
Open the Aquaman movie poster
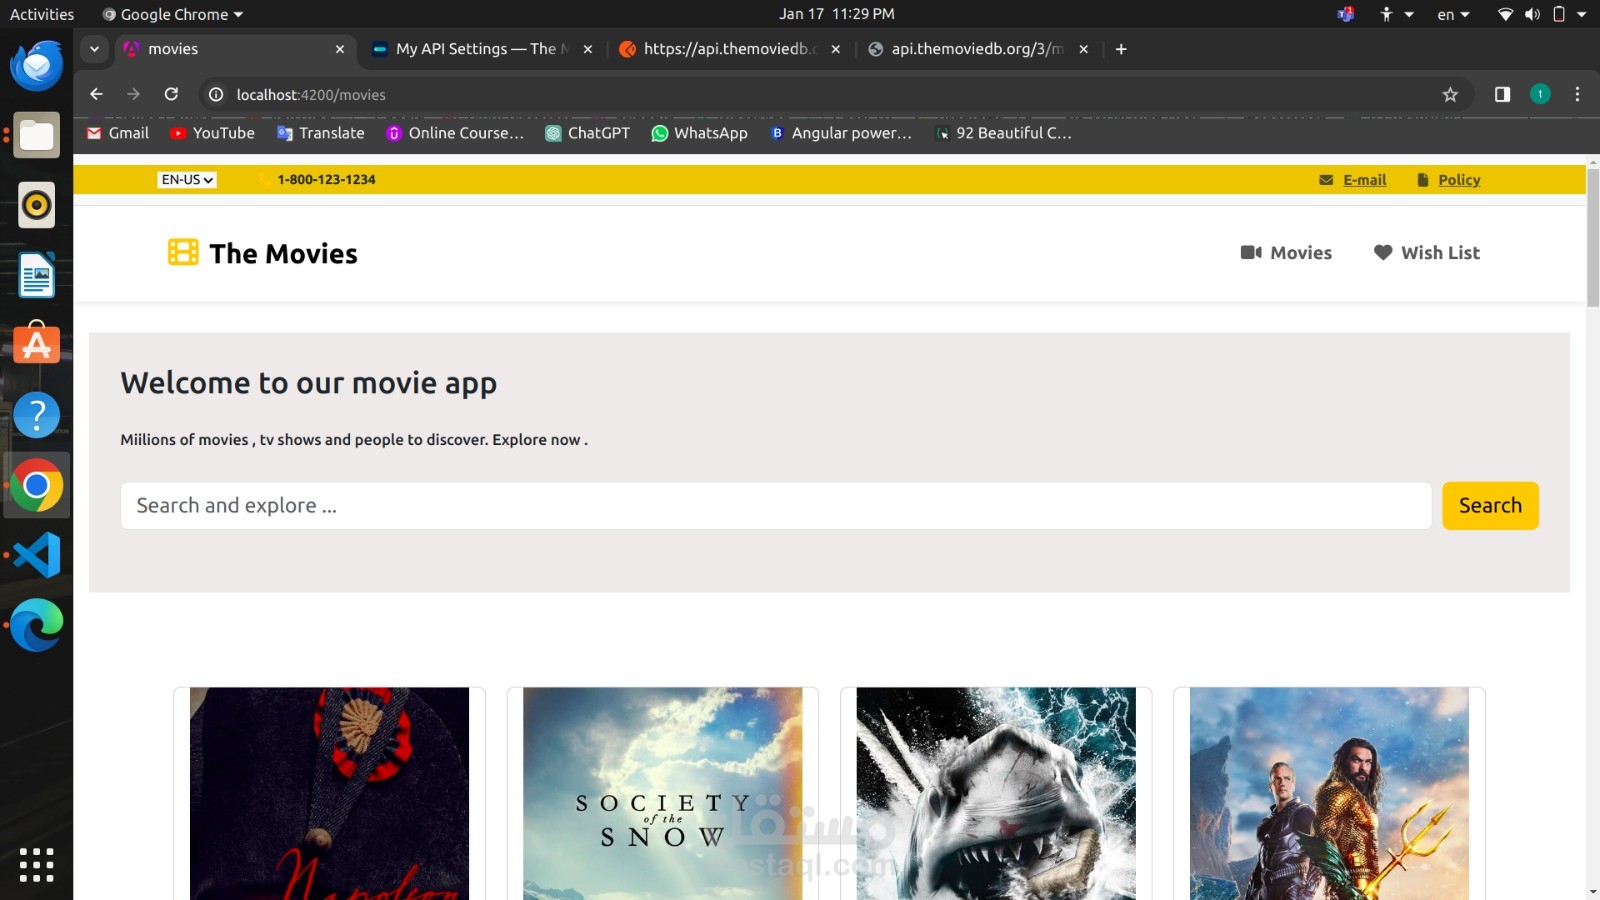(1329, 793)
